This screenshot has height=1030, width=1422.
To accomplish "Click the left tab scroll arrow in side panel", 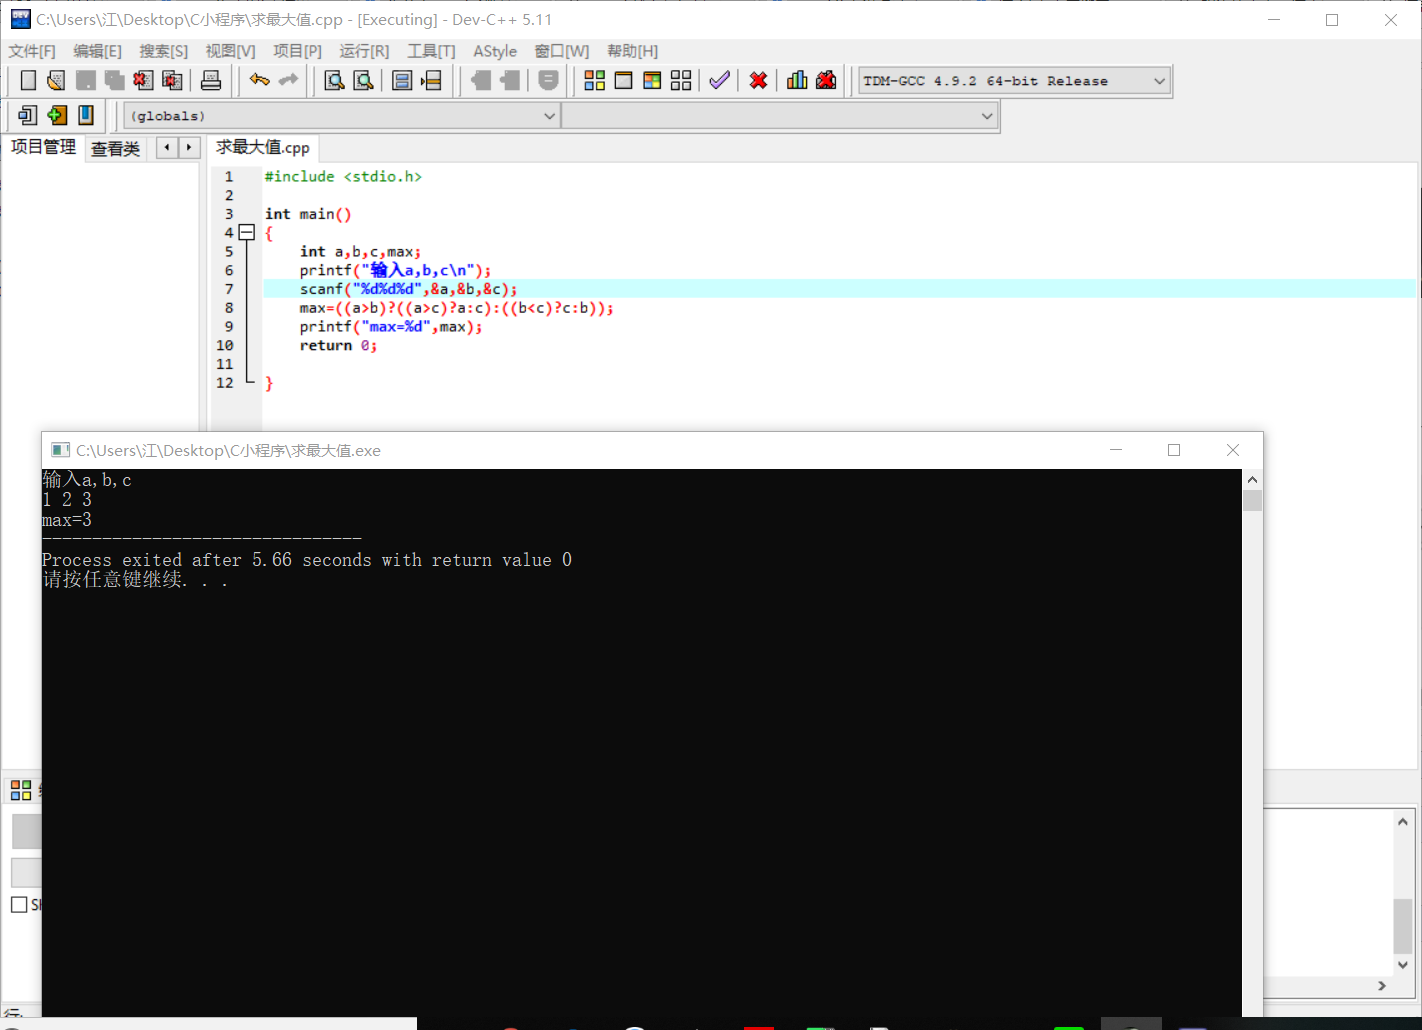I will (167, 148).
